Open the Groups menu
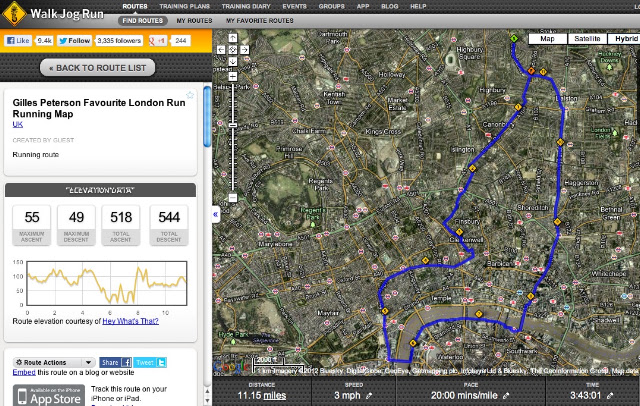640x406 pixels. 331,7
